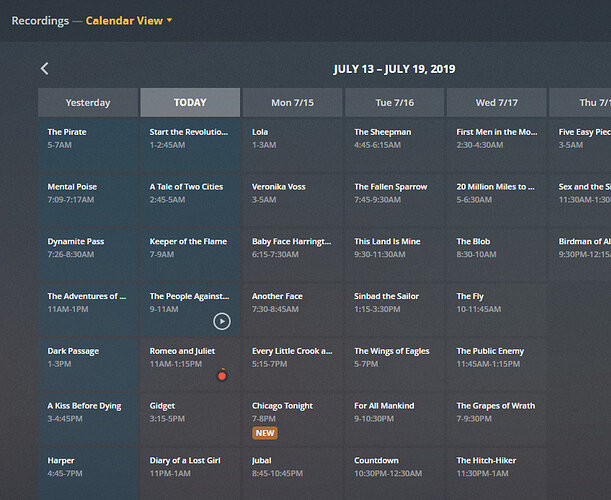Open This Land Is Mine entry
611x500 pixels.
(x=394, y=255)
